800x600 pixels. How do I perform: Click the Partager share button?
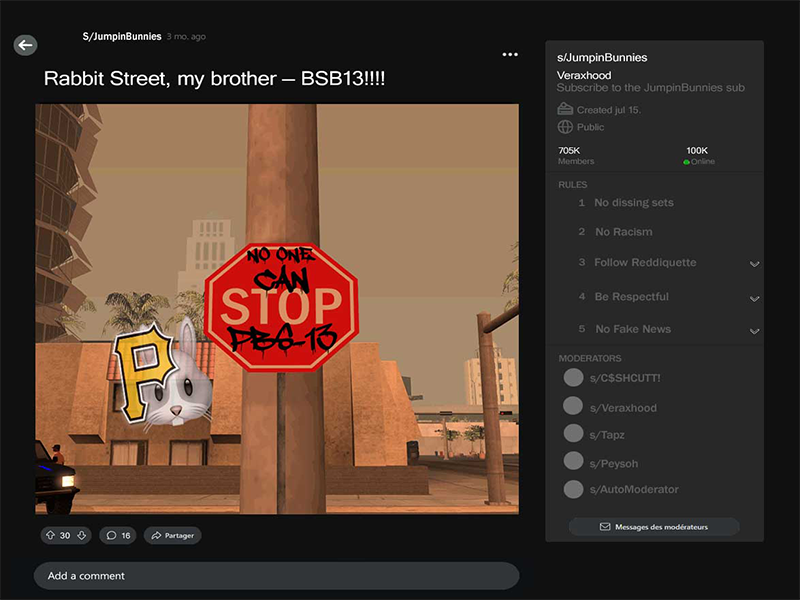pyautogui.click(x=172, y=536)
